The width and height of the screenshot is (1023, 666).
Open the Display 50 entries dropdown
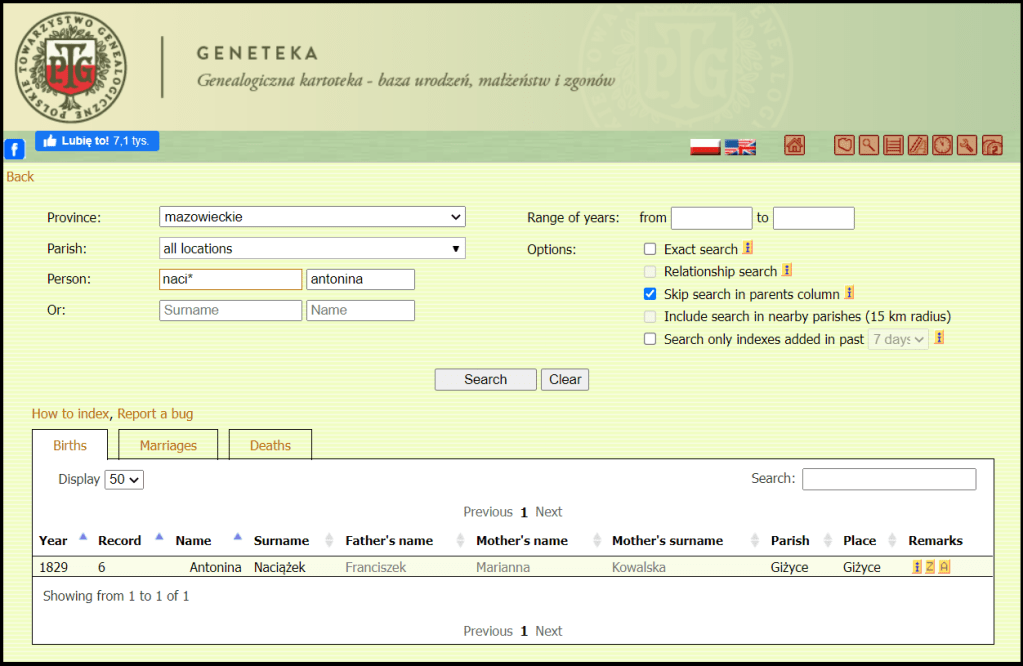[x=125, y=479]
